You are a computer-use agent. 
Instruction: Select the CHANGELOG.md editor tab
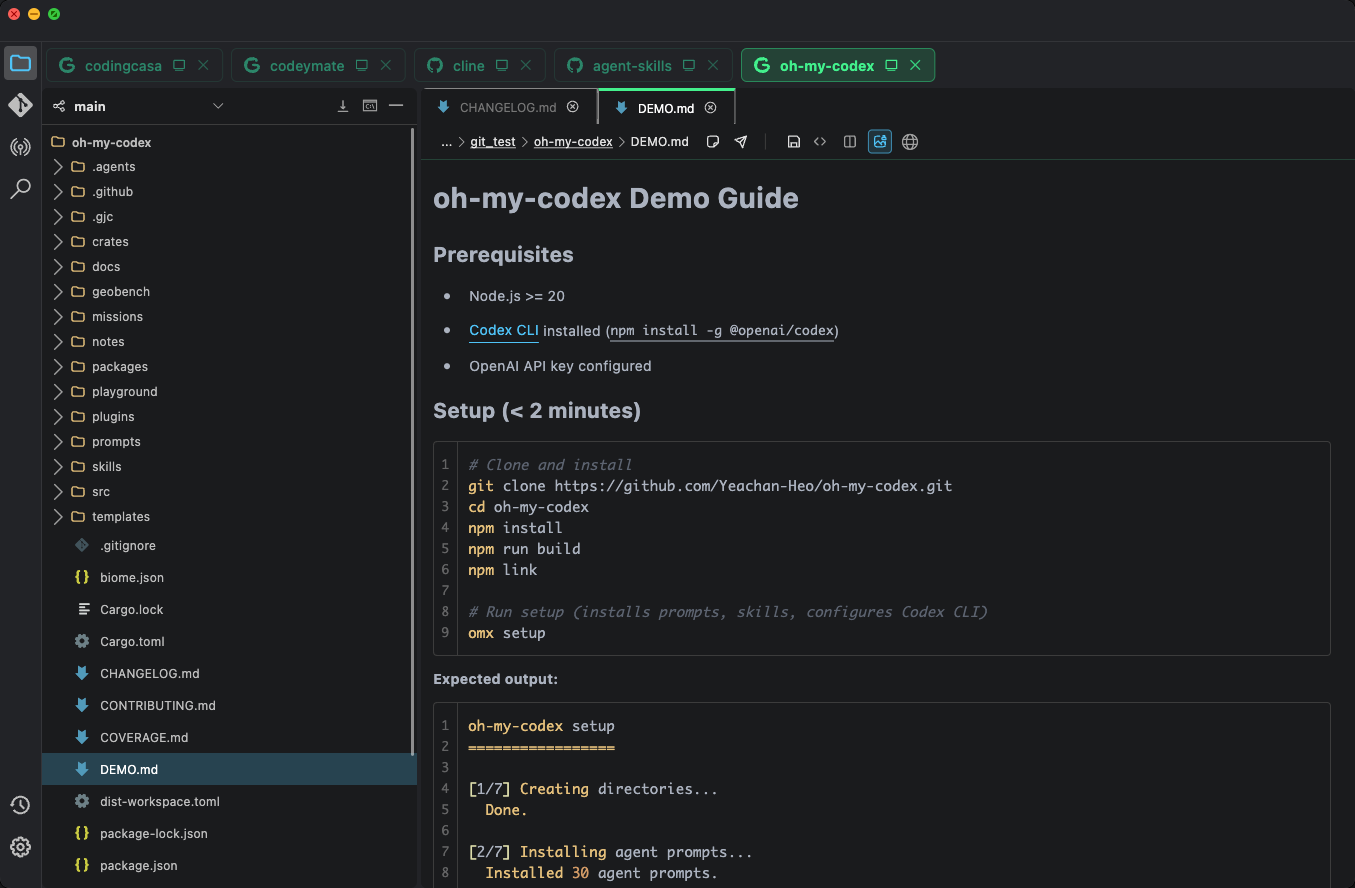click(x=508, y=107)
